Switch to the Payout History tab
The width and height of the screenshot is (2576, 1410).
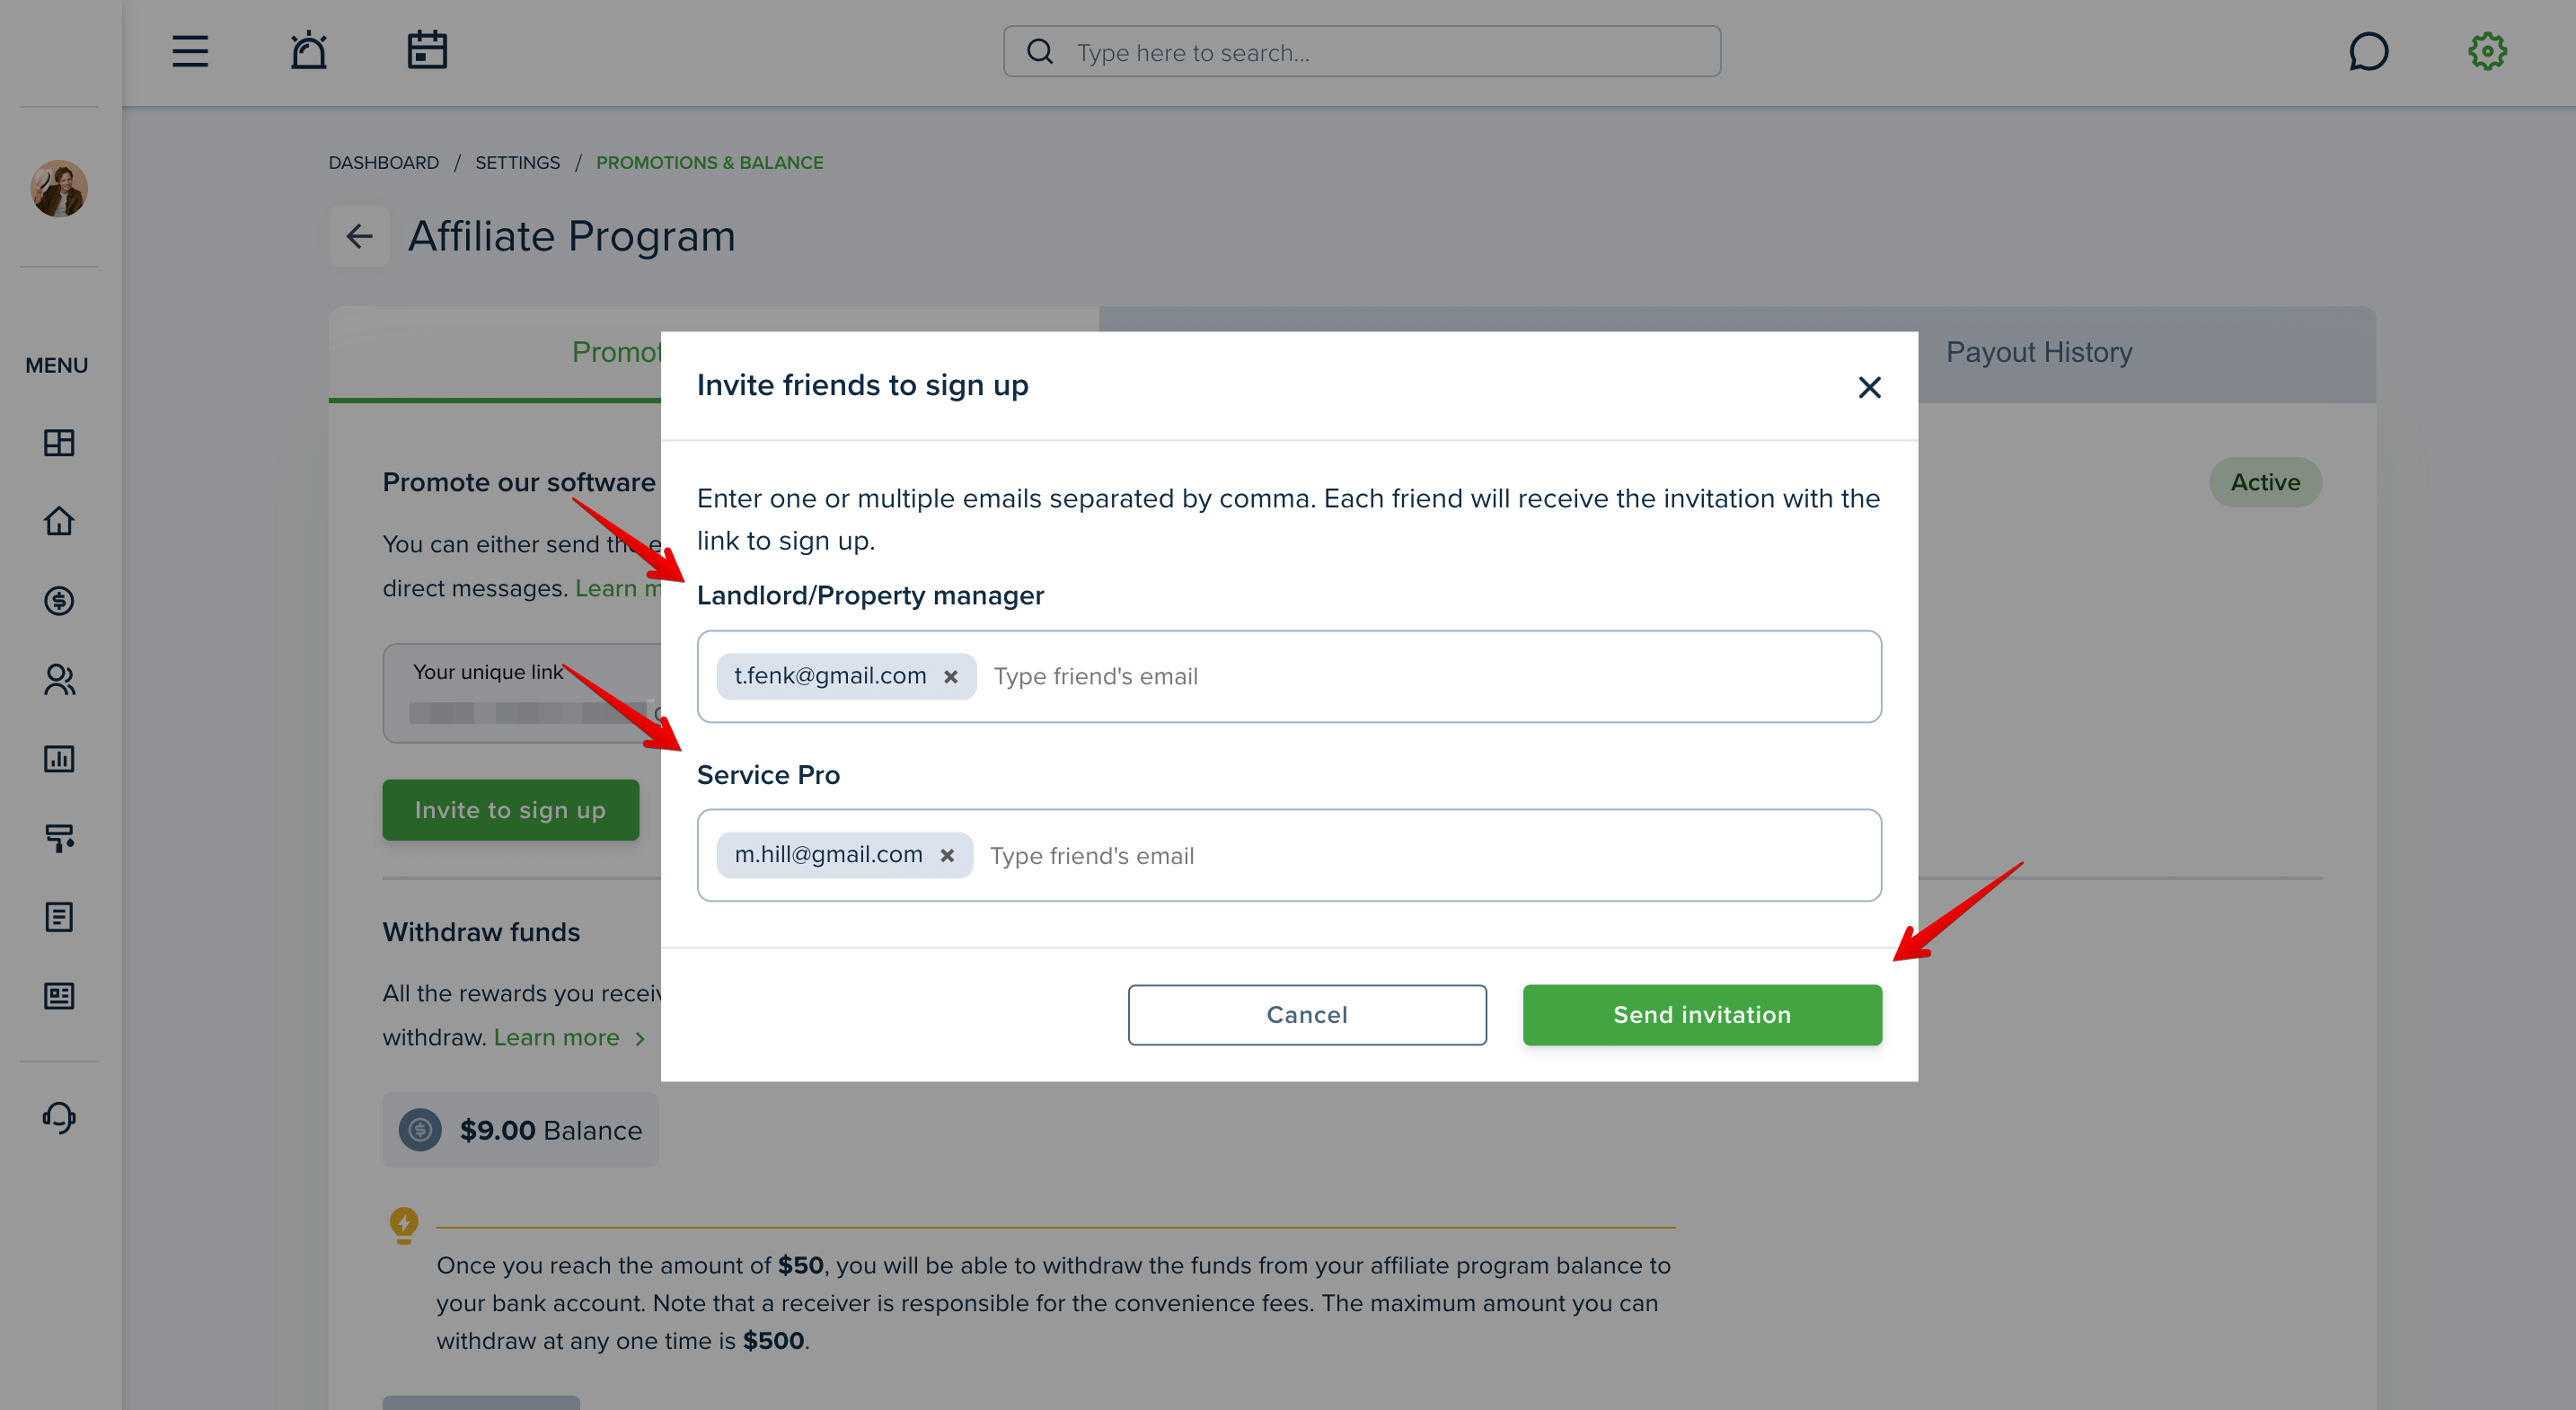(x=2038, y=353)
